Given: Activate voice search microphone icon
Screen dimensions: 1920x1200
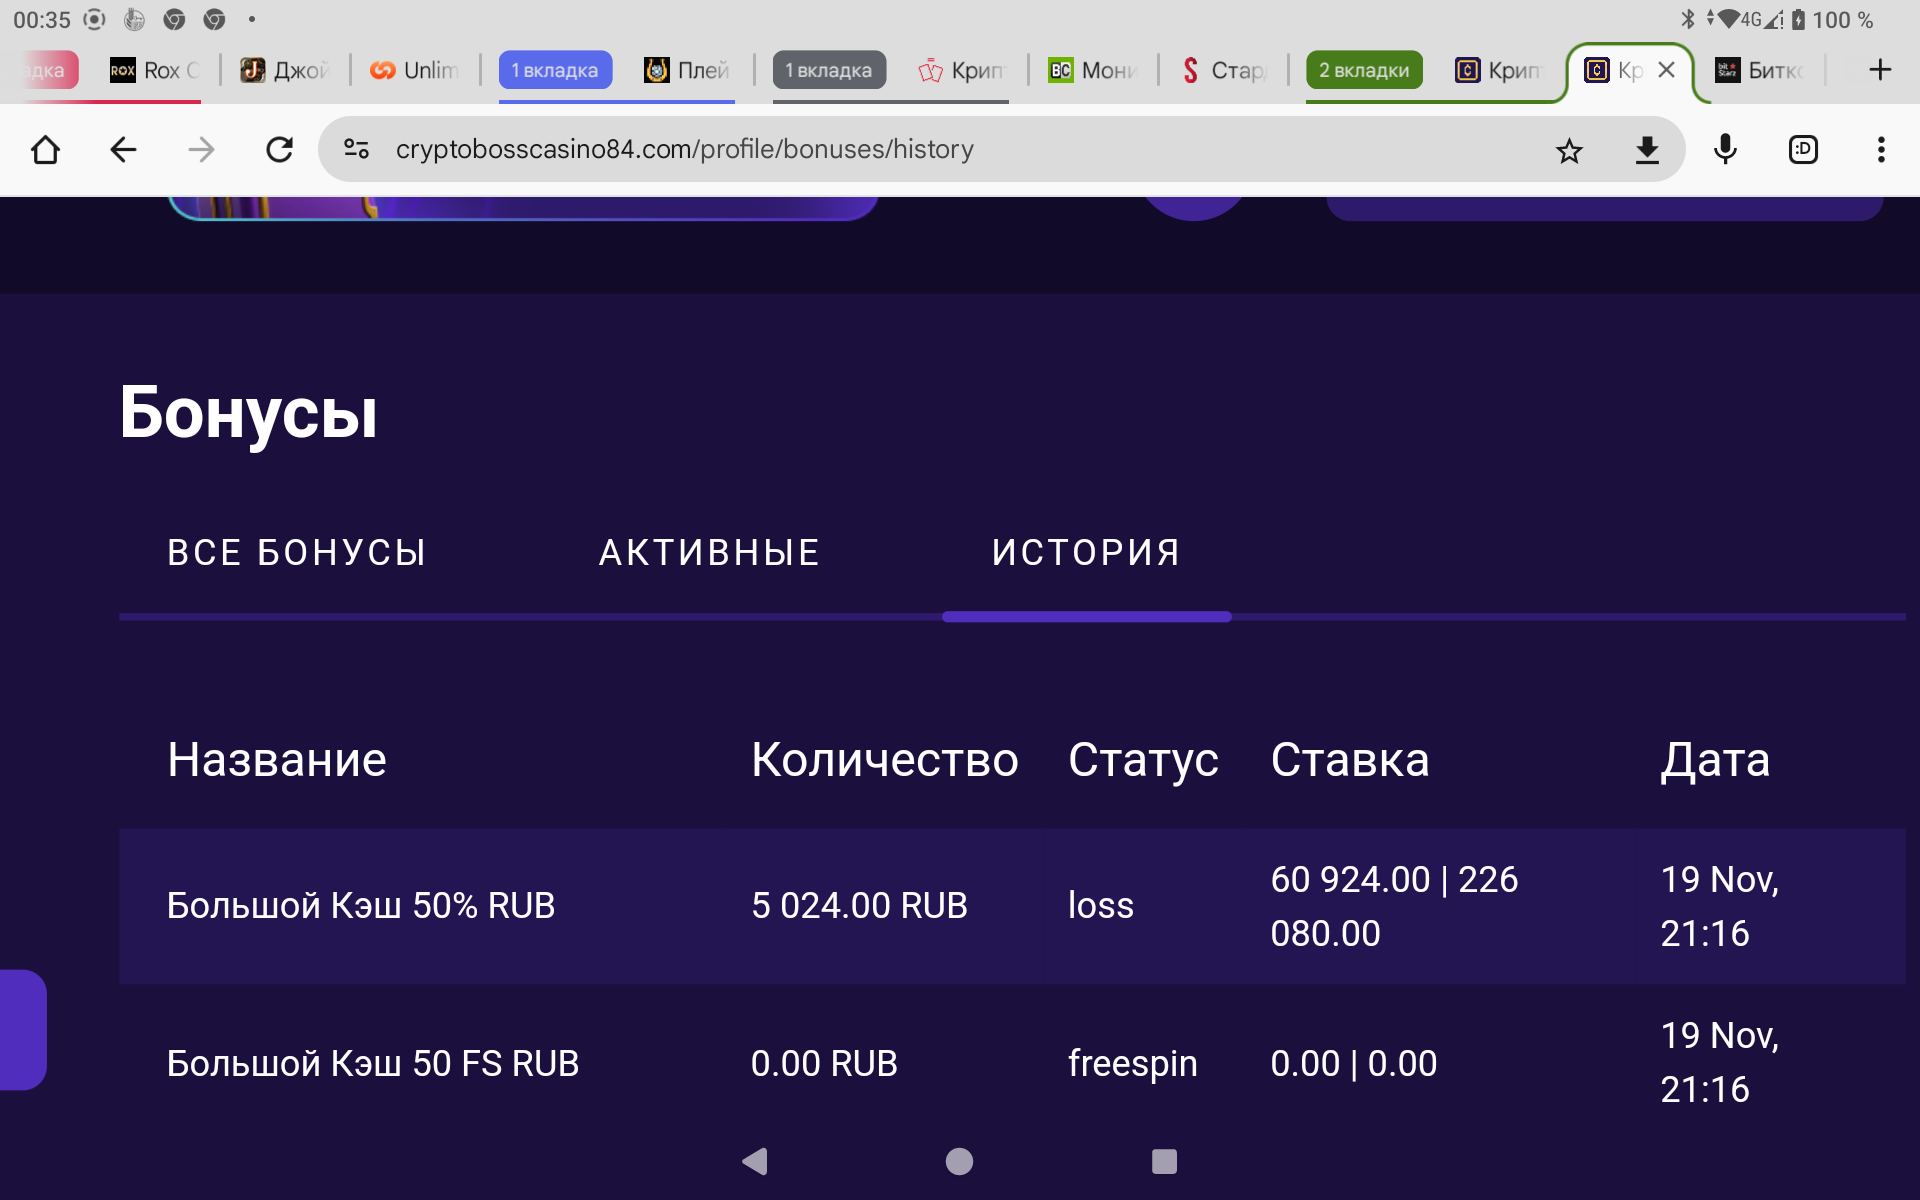Looking at the screenshot, I should (1725, 150).
